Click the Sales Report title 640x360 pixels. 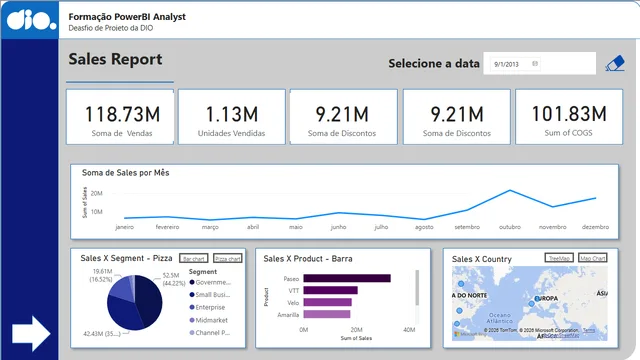coord(115,59)
